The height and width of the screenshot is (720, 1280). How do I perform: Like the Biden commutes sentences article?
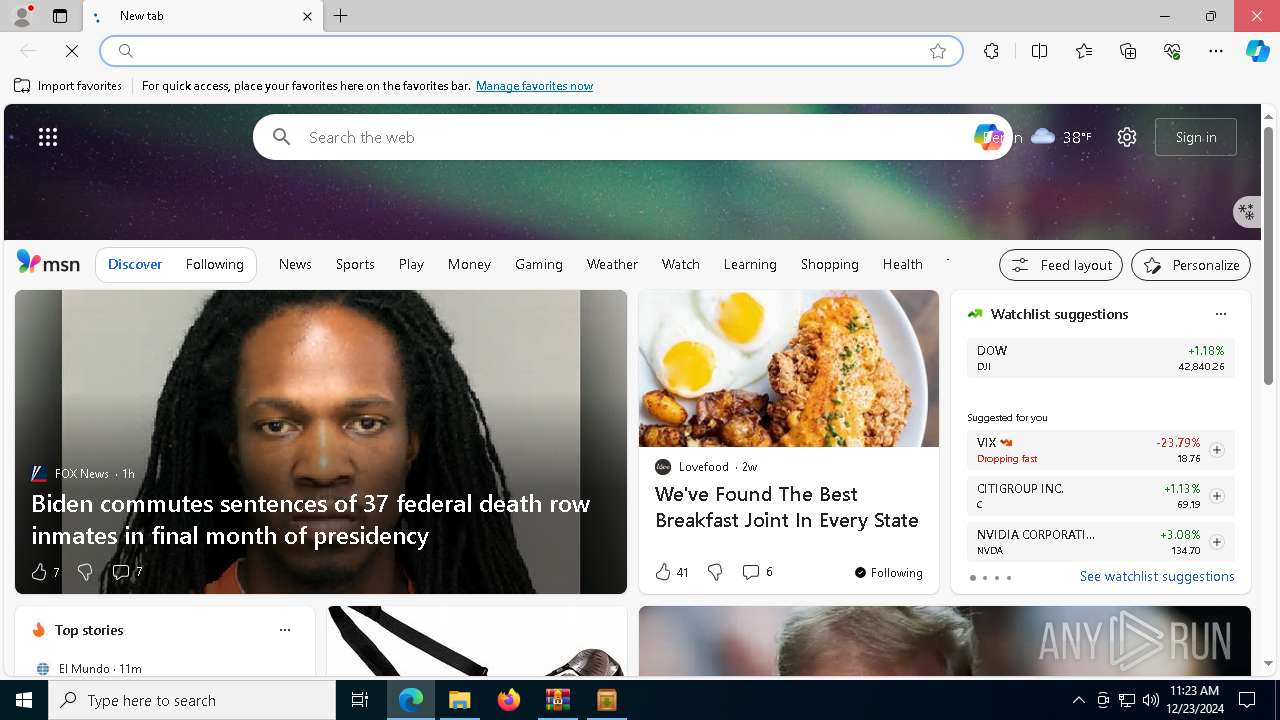[39, 572]
